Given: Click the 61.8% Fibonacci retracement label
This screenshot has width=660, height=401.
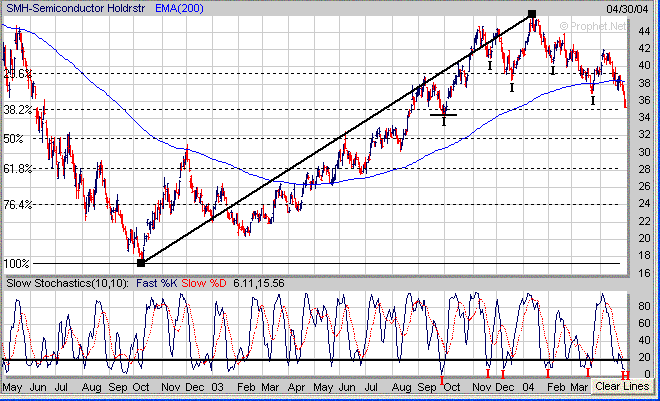Looking at the screenshot, I should click(18, 169).
